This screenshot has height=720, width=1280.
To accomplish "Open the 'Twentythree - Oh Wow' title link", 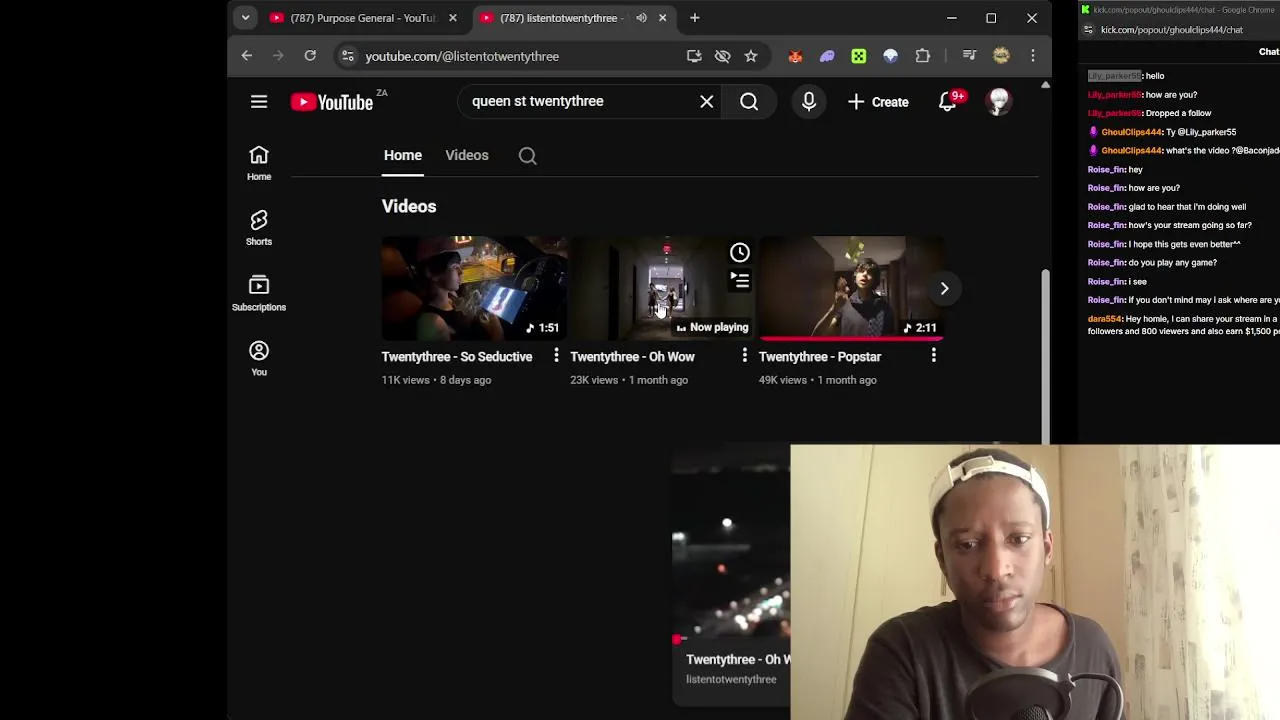I will pyautogui.click(x=632, y=357).
